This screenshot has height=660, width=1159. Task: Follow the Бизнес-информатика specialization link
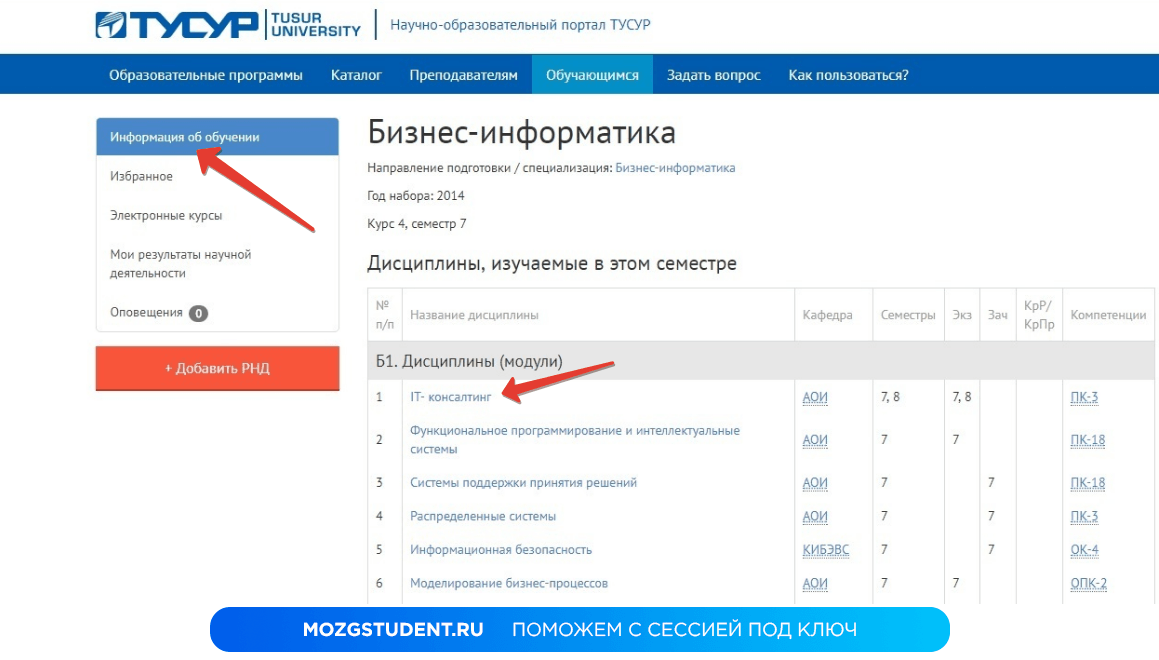(x=675, y=168)
